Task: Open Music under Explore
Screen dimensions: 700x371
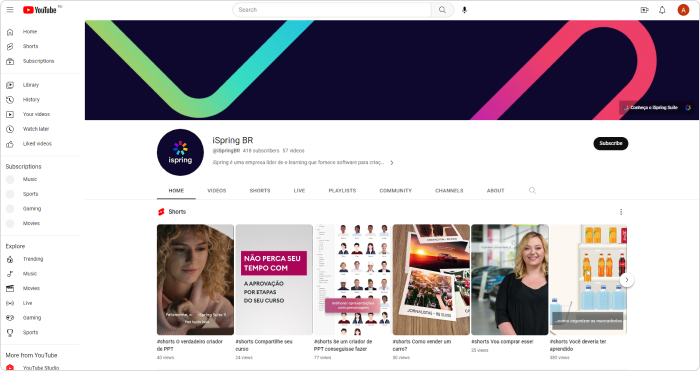Action: (30, 274)
